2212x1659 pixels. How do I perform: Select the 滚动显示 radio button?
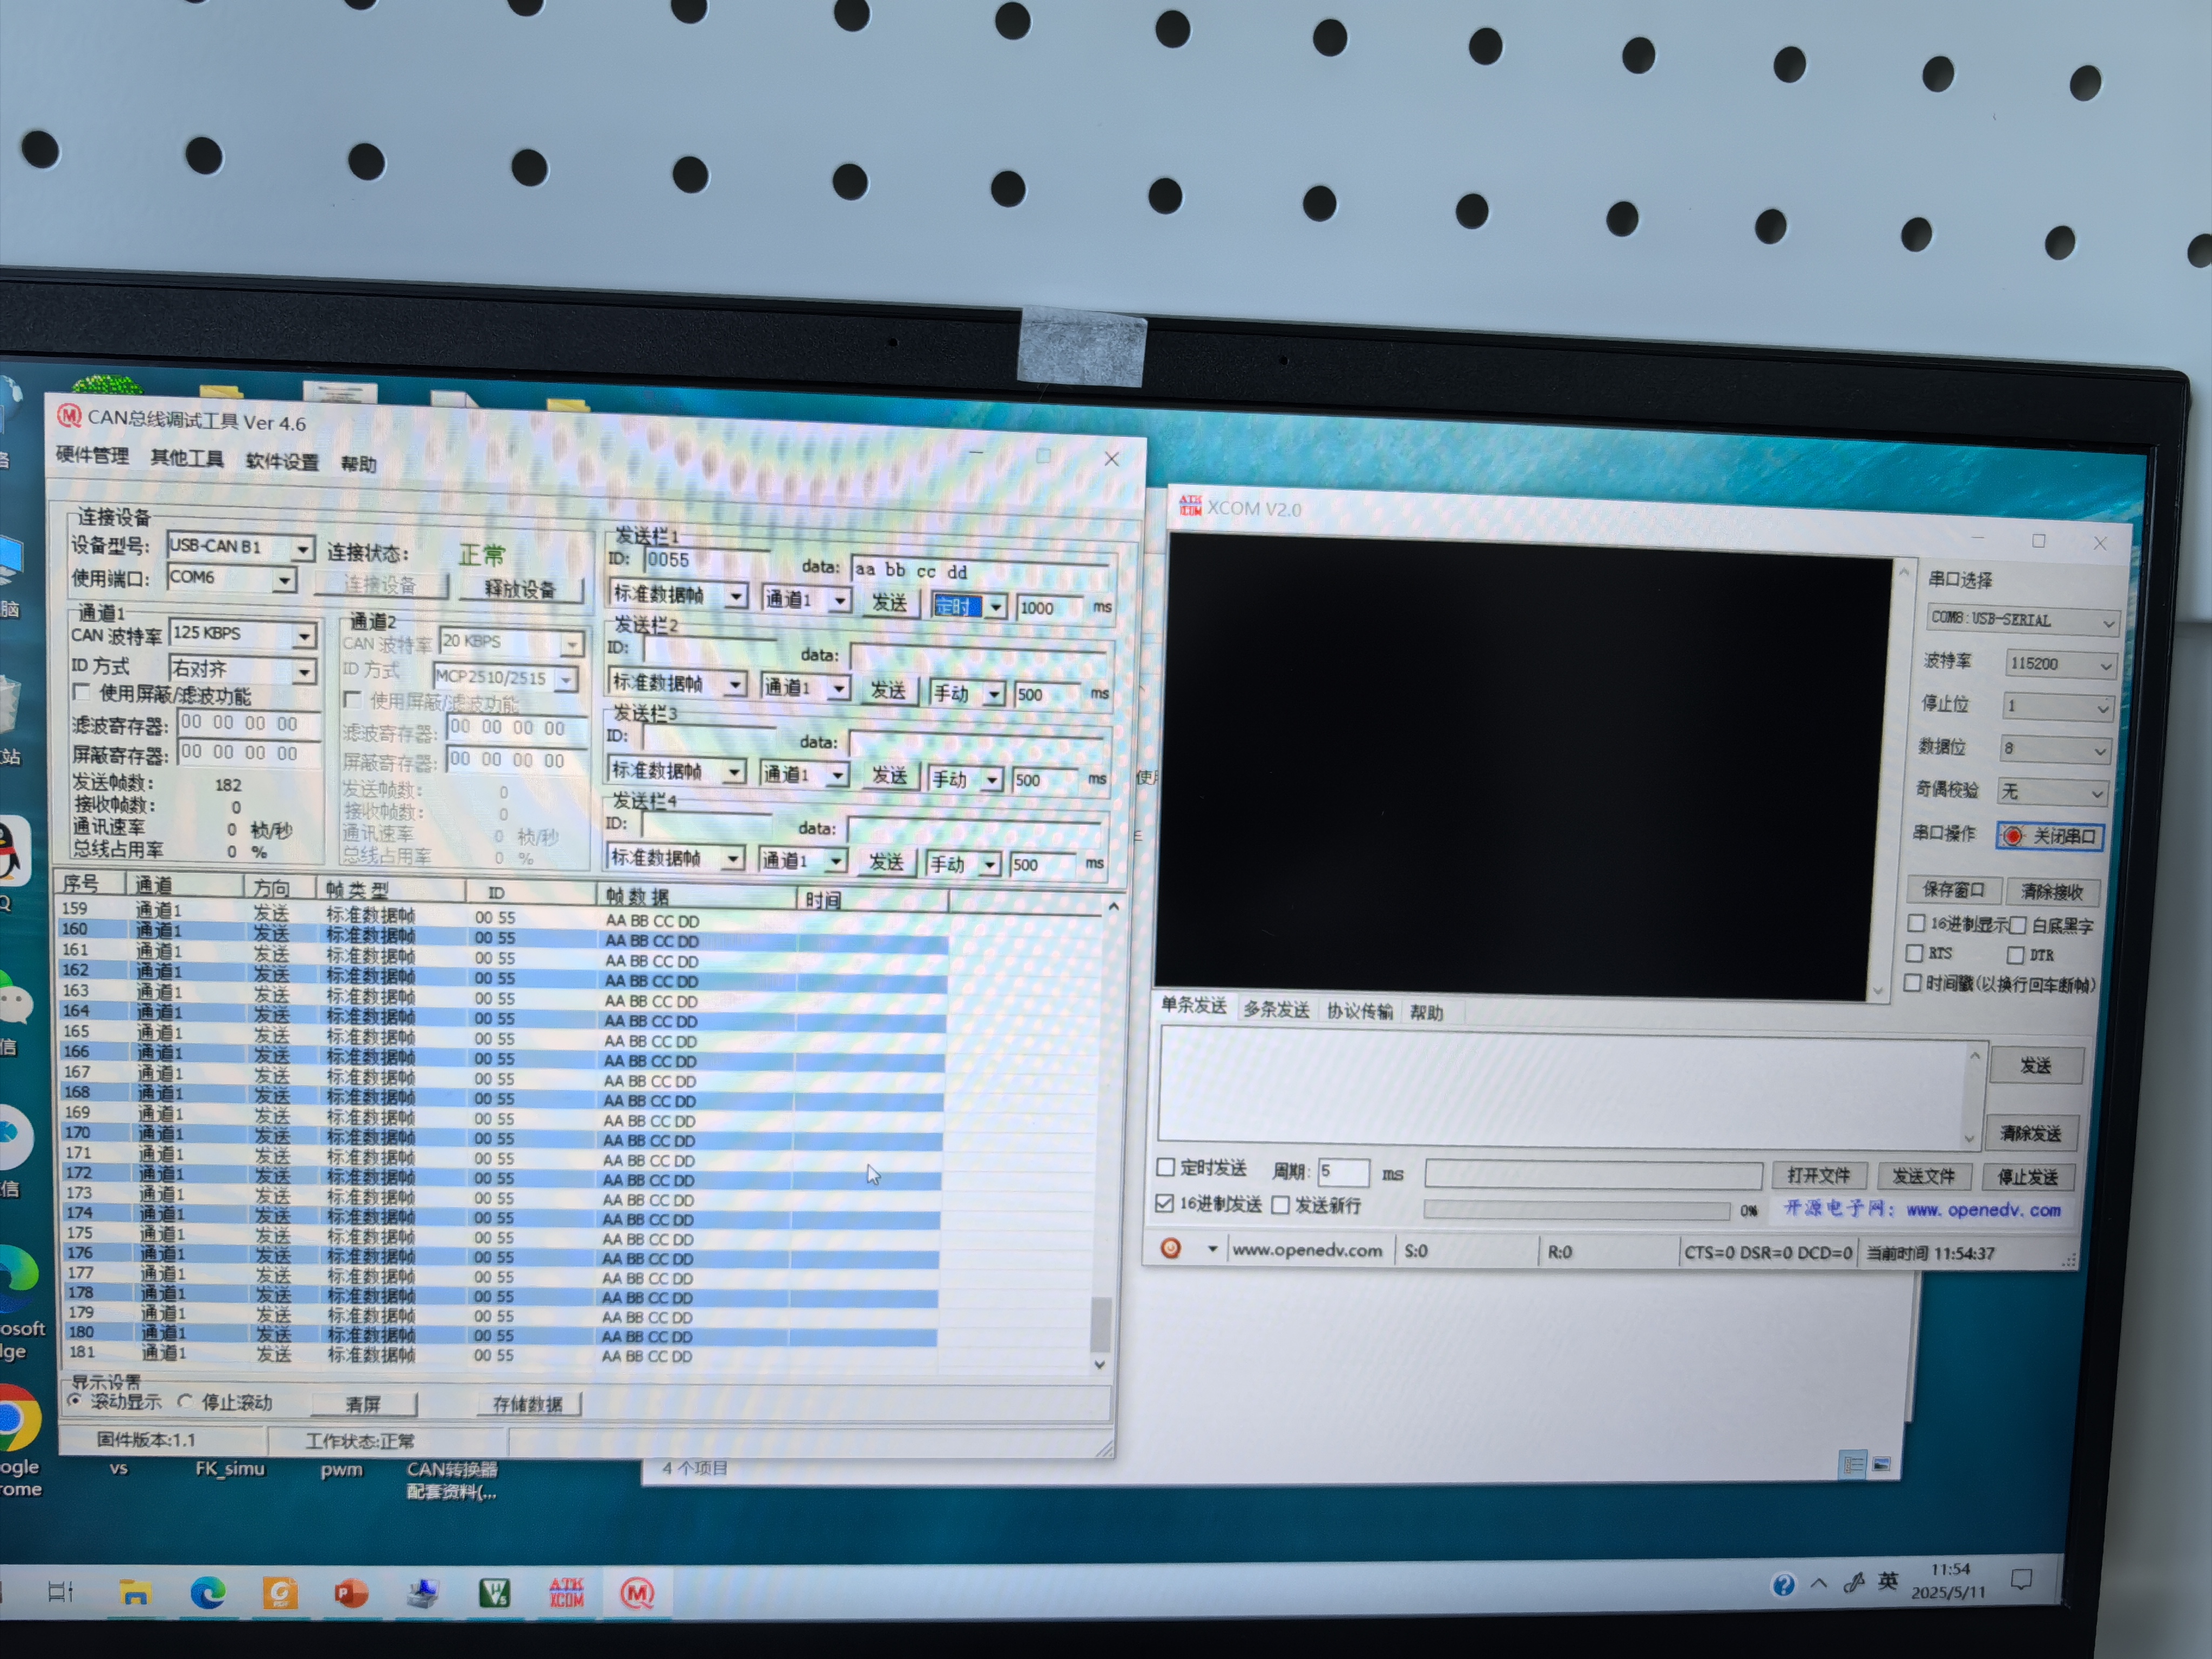(74, 1401)
